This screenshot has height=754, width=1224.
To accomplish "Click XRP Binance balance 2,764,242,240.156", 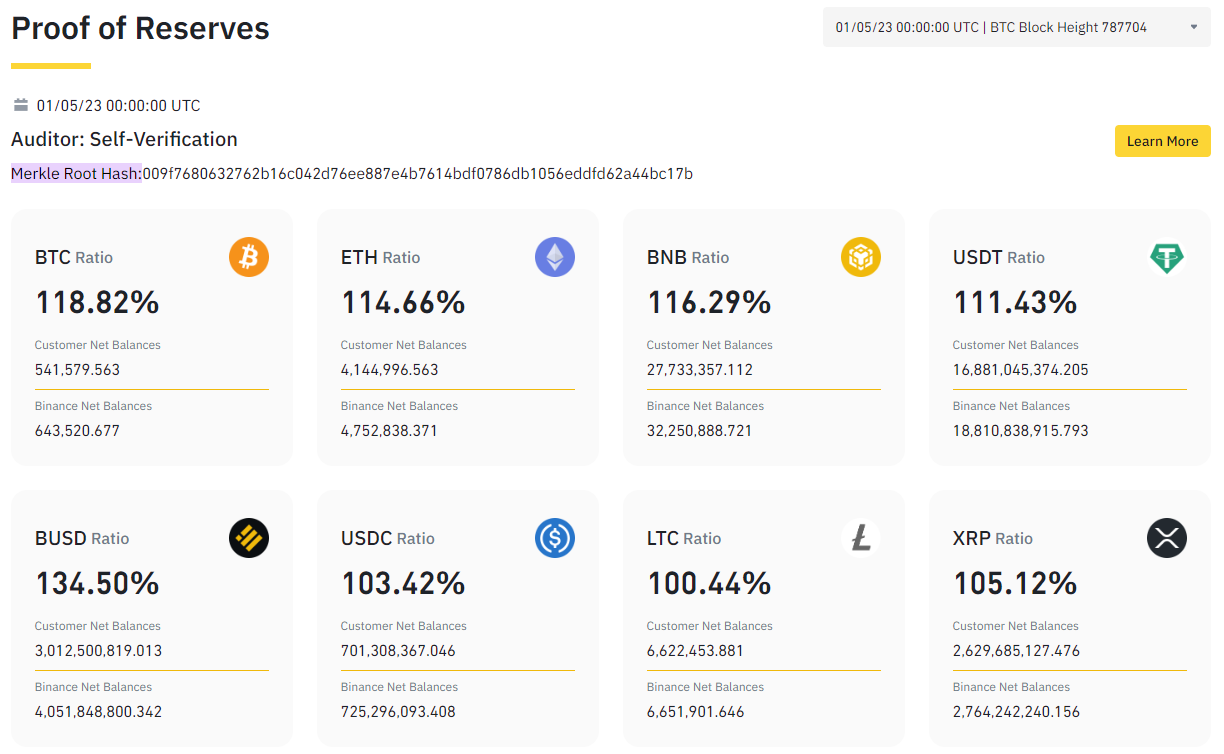I will tap(1017, 712).
